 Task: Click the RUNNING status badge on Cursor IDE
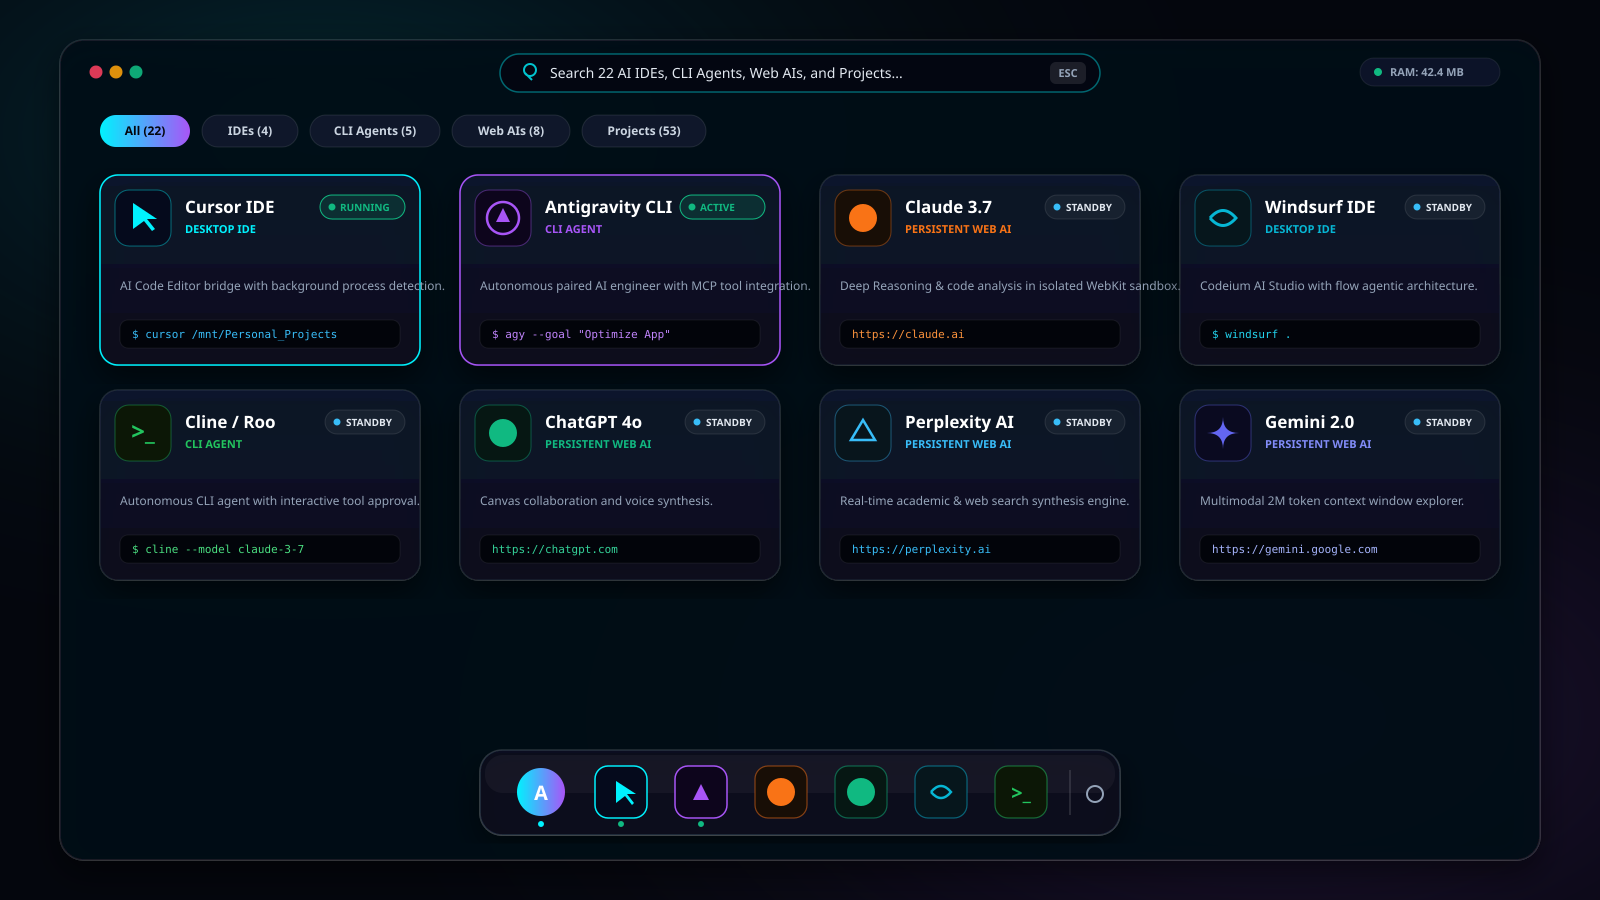pos(362,207)
